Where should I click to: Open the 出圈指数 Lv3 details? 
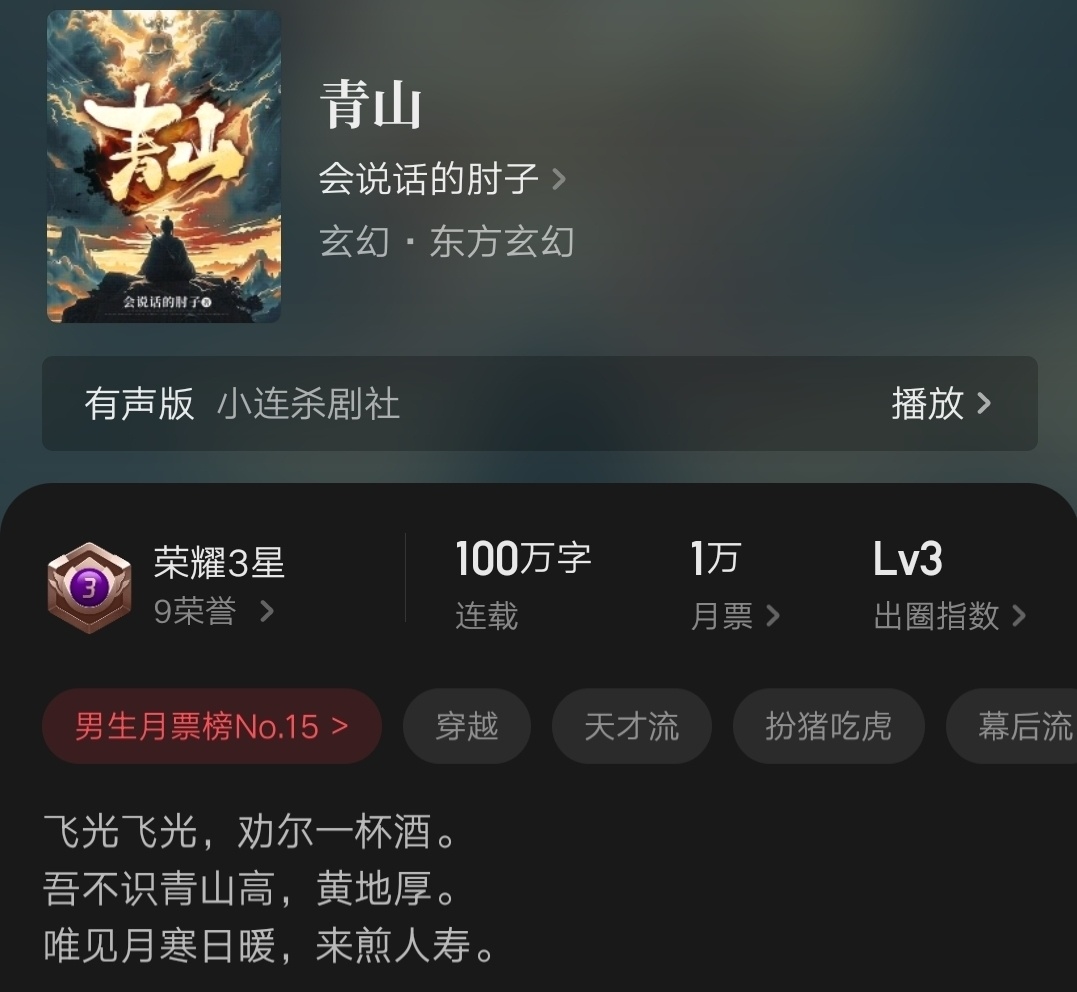pos(949,586)
